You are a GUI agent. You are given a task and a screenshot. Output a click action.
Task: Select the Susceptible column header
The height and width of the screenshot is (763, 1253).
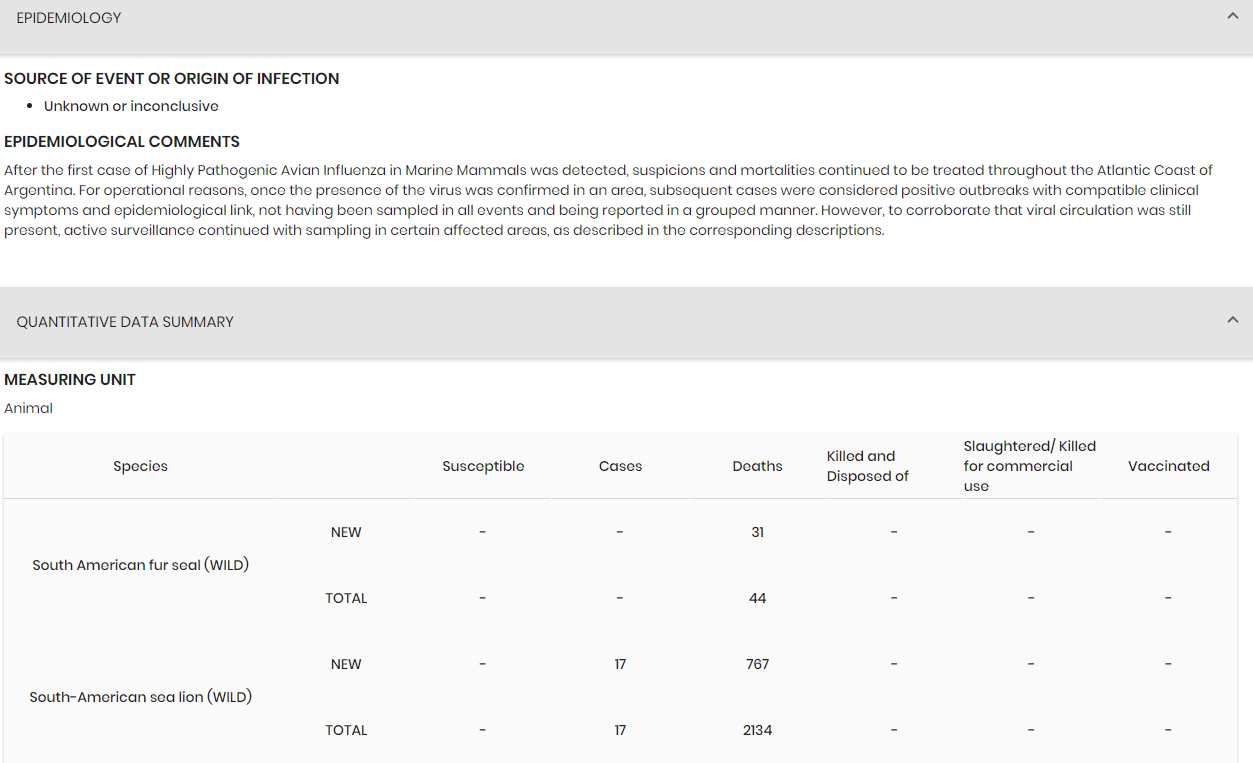483,466
